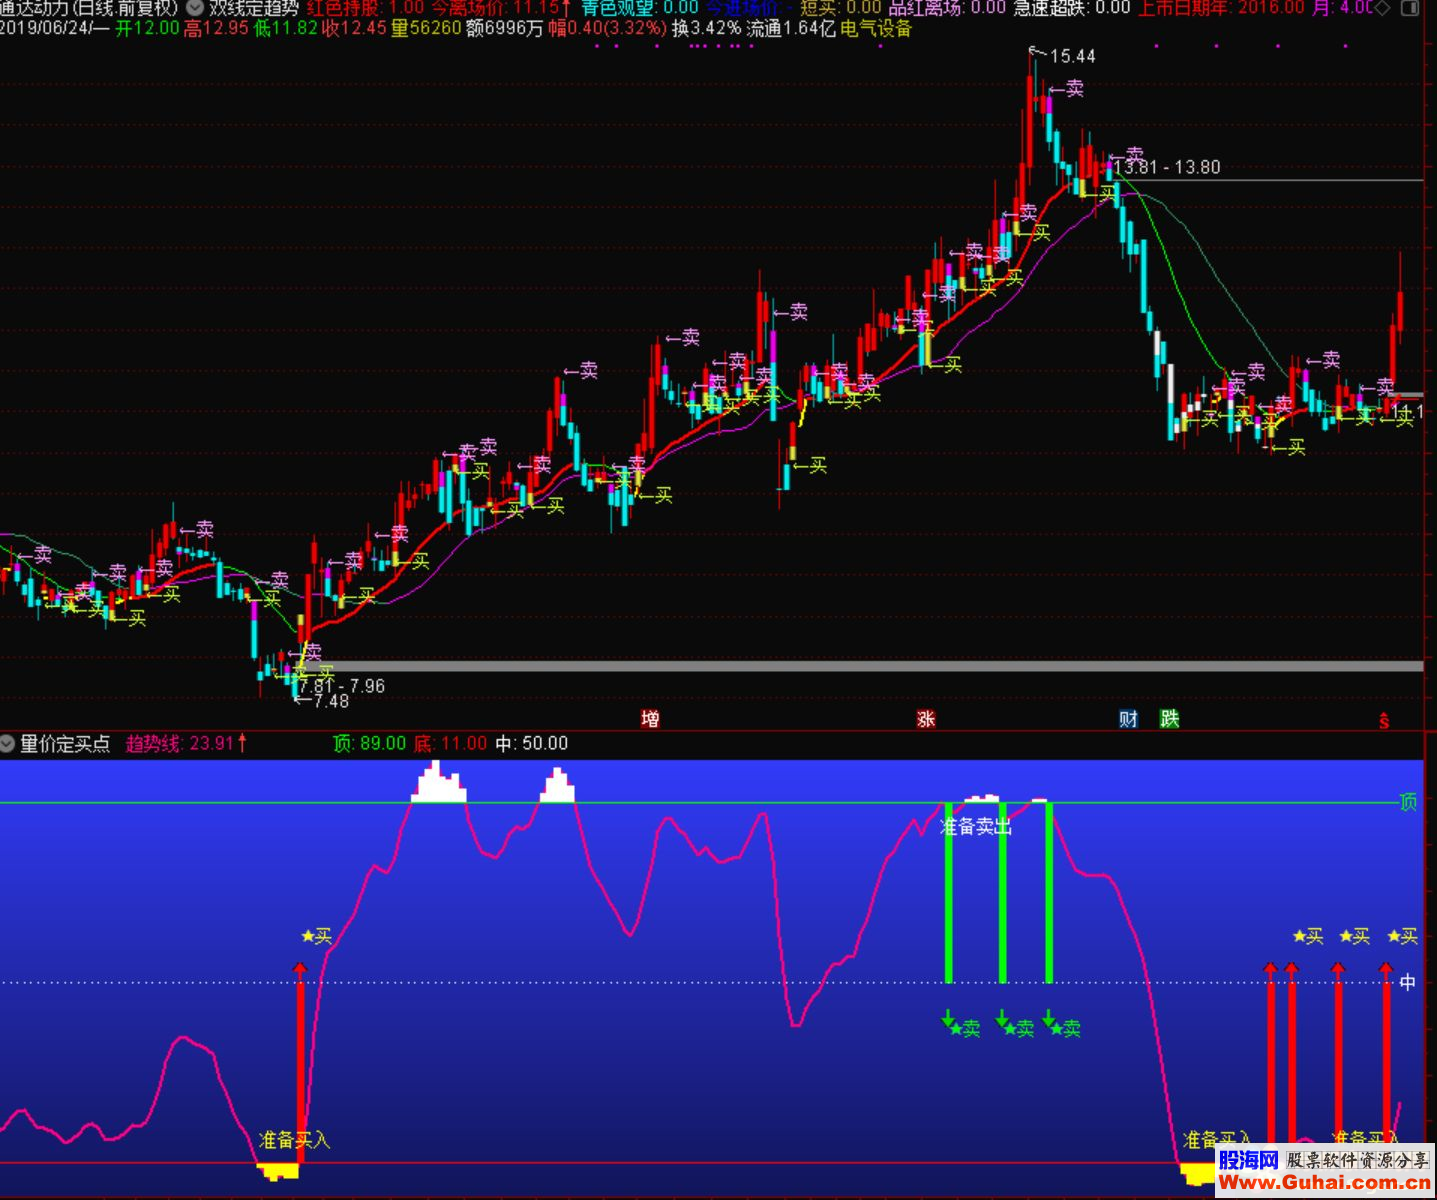This screenshot has height=1200, width=1437.
Task: Open the 量价定买点 indicator dropdown circle icon
Action: pyautogui.click(x=8, y=743)
